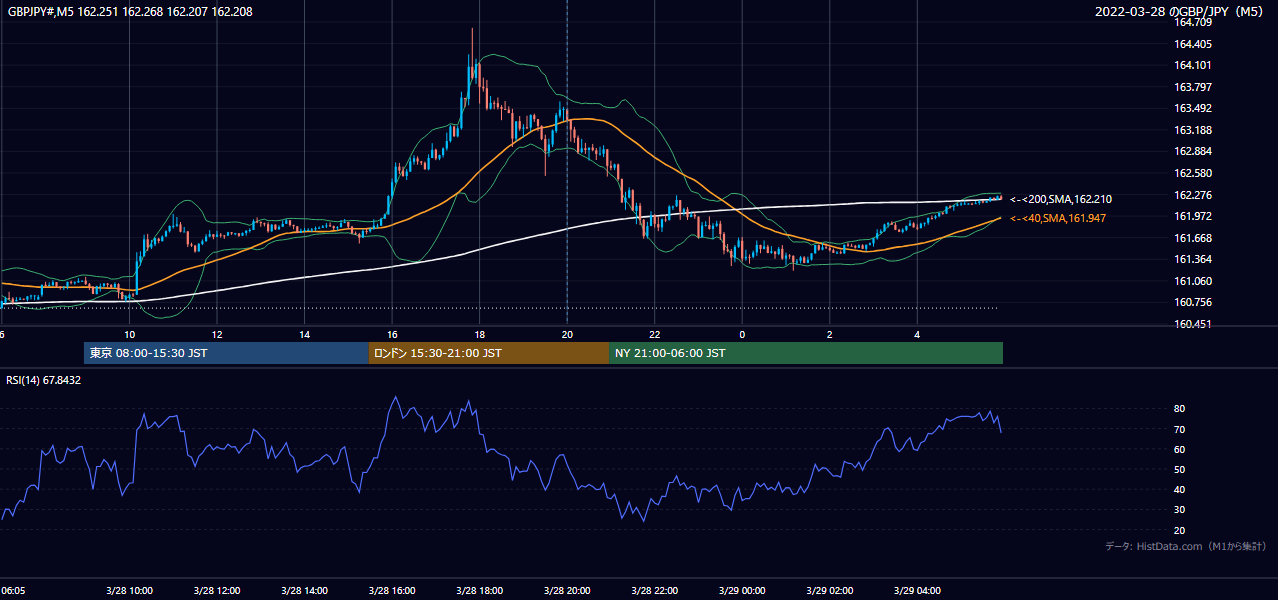Screen dimensions: 1278x600
Task: Click the RSI scale value 20
Action: (x=1180, y=530)
